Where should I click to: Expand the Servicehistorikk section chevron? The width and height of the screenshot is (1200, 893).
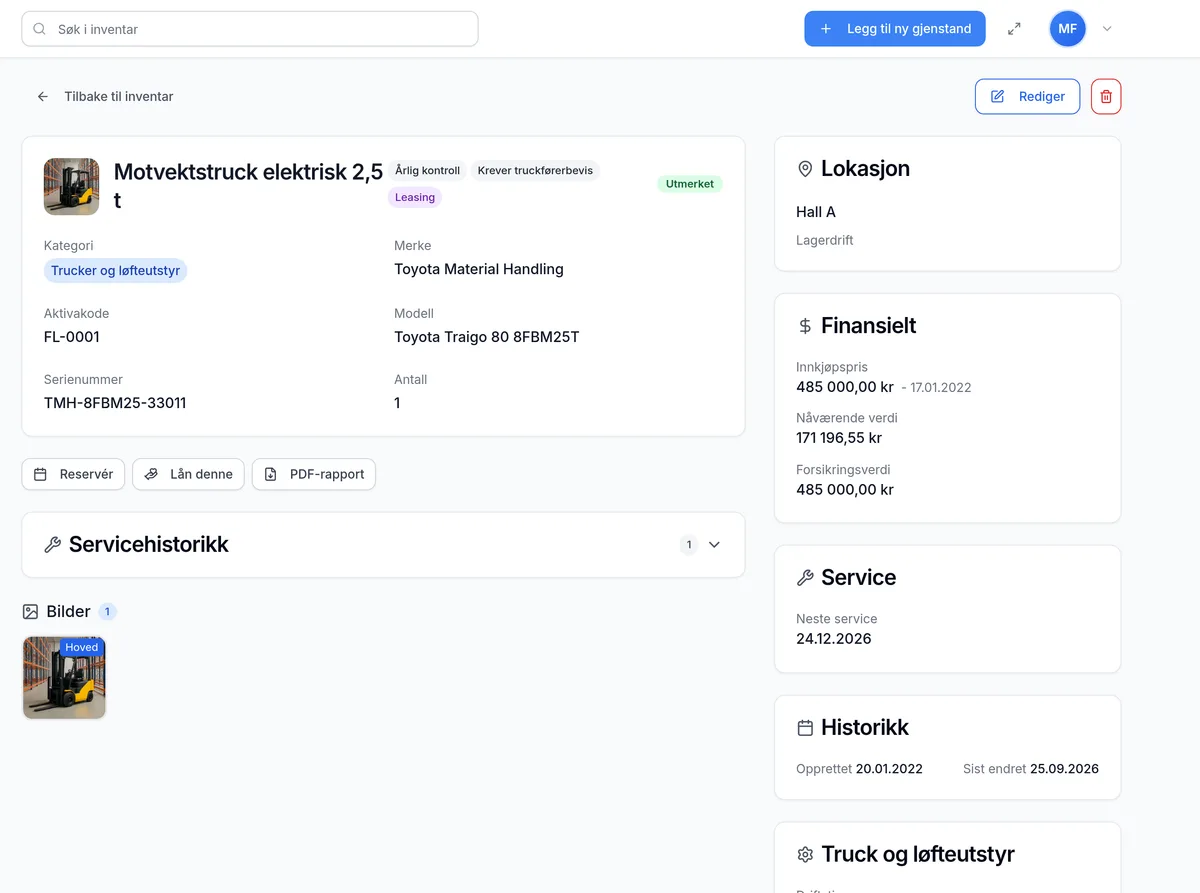(714, 545)
